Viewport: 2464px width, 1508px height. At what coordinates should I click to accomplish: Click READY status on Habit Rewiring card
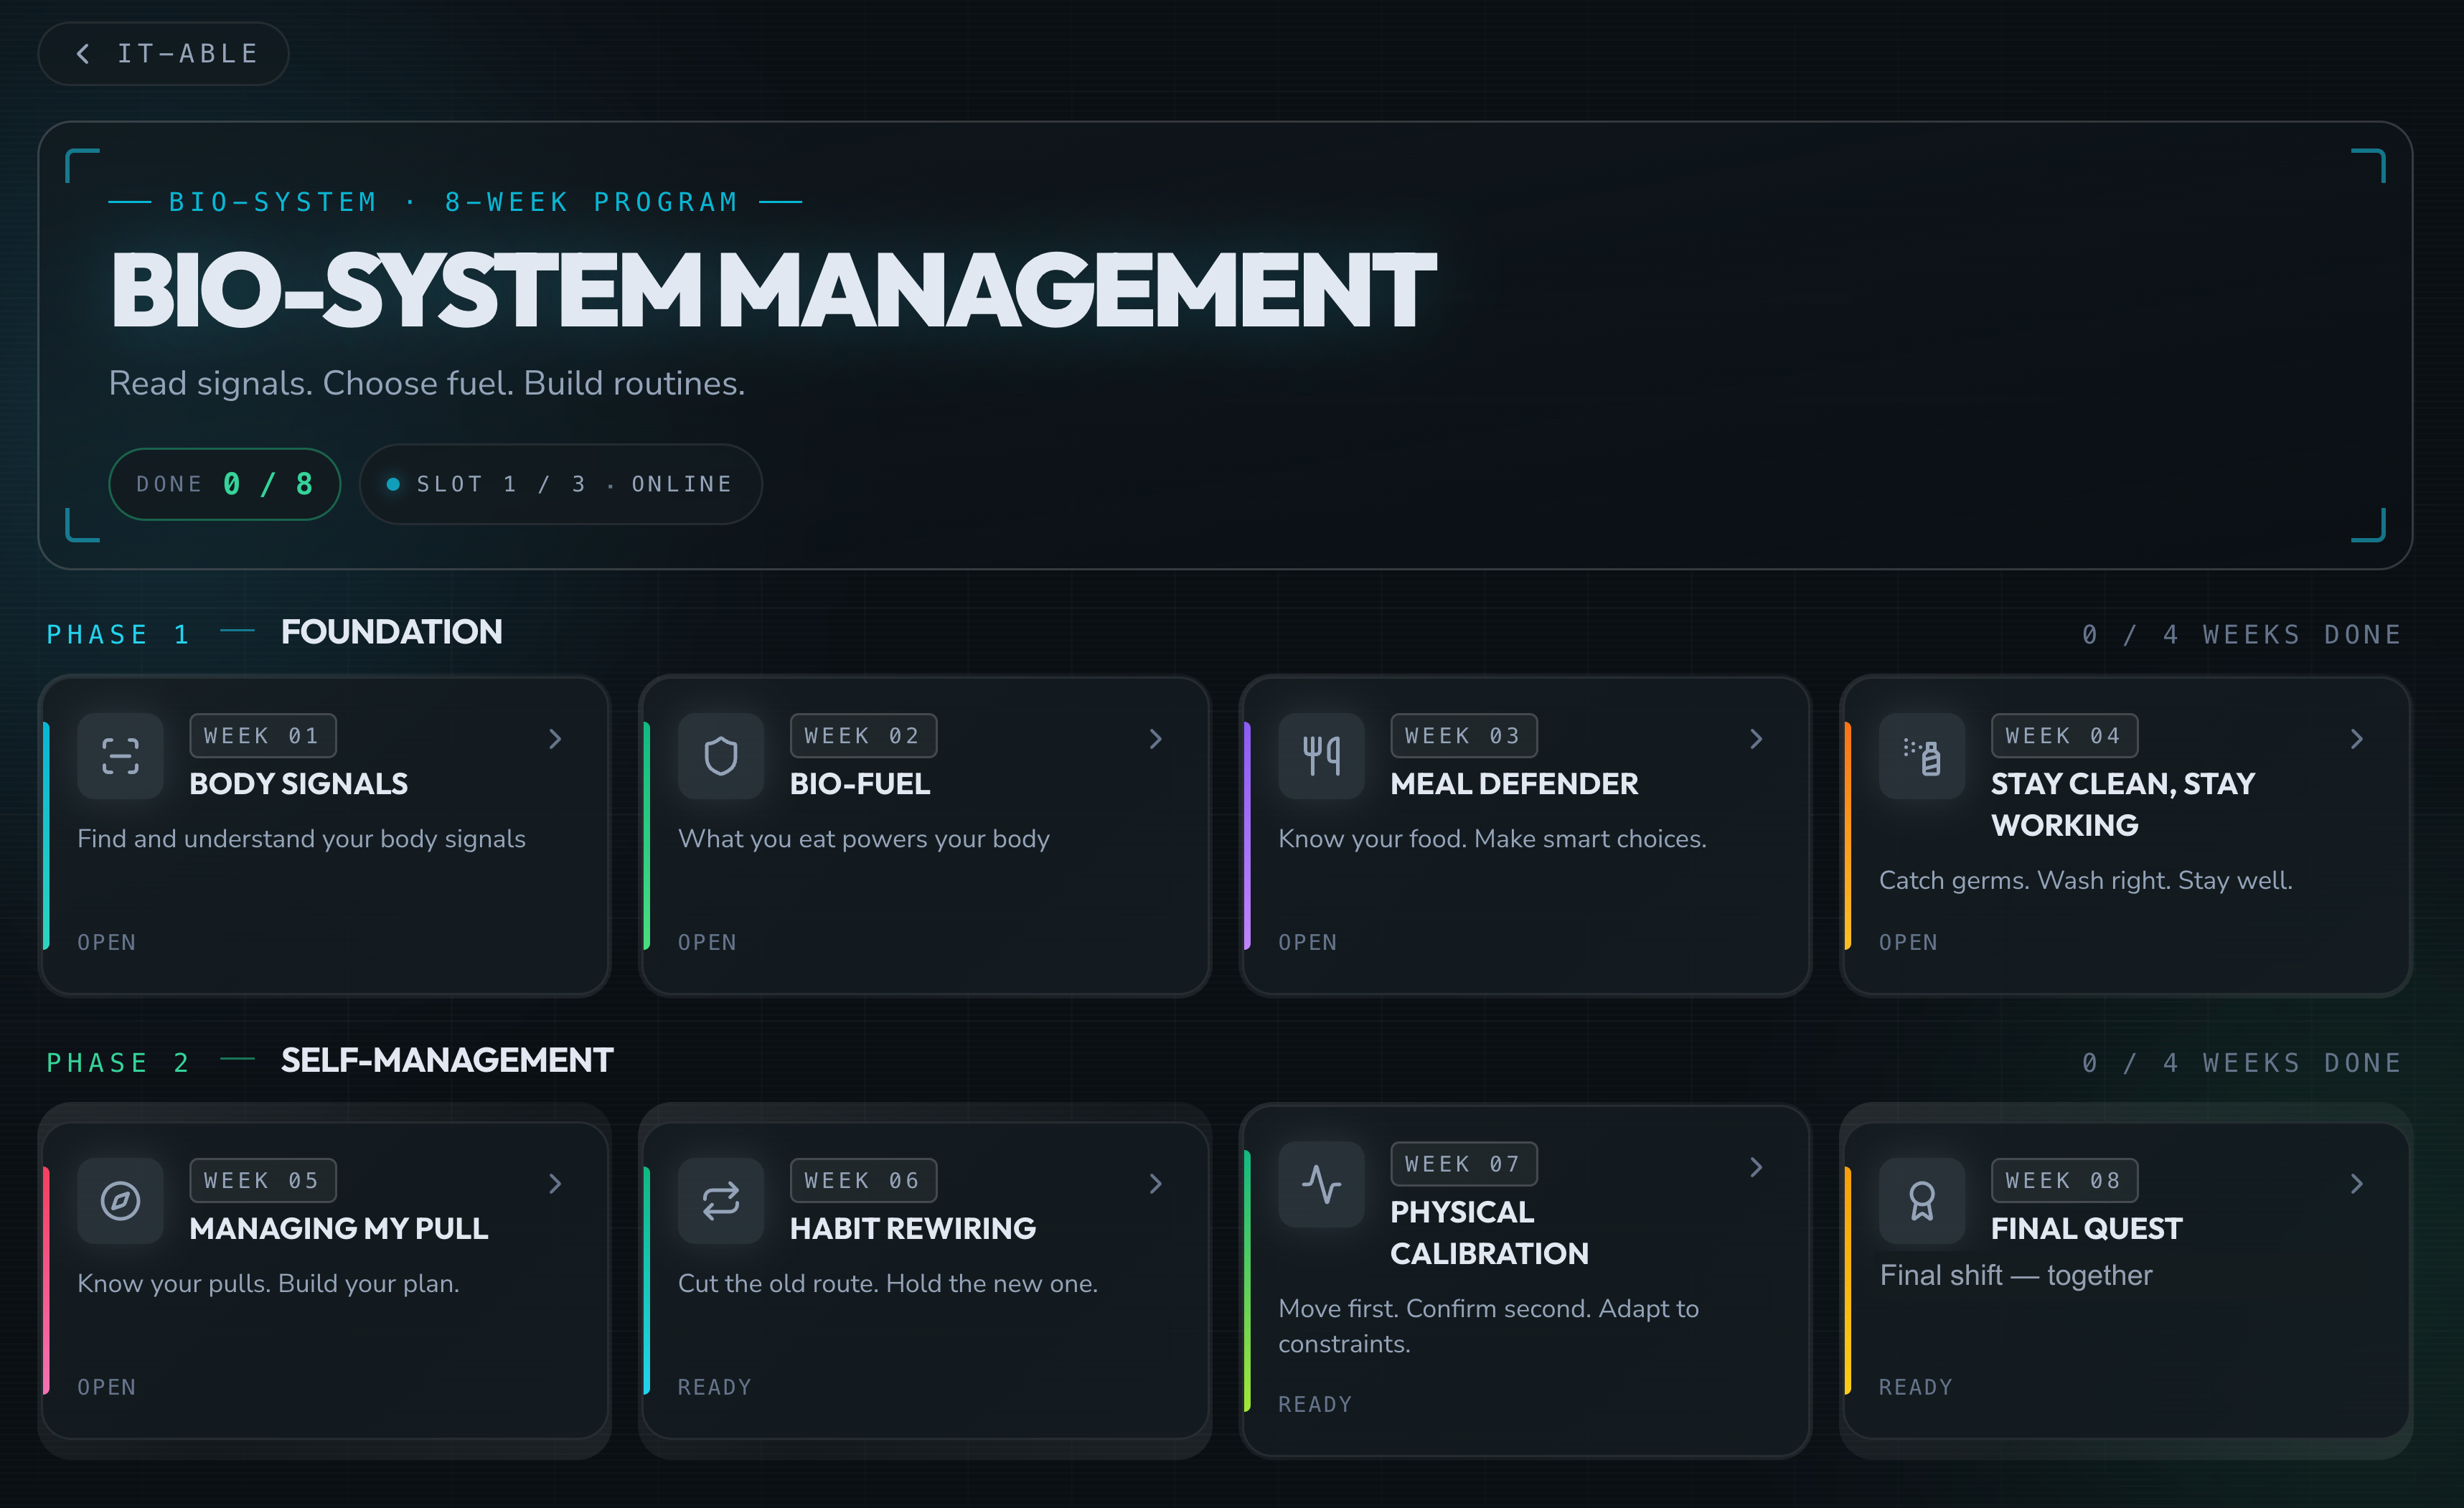point(715,1387)
